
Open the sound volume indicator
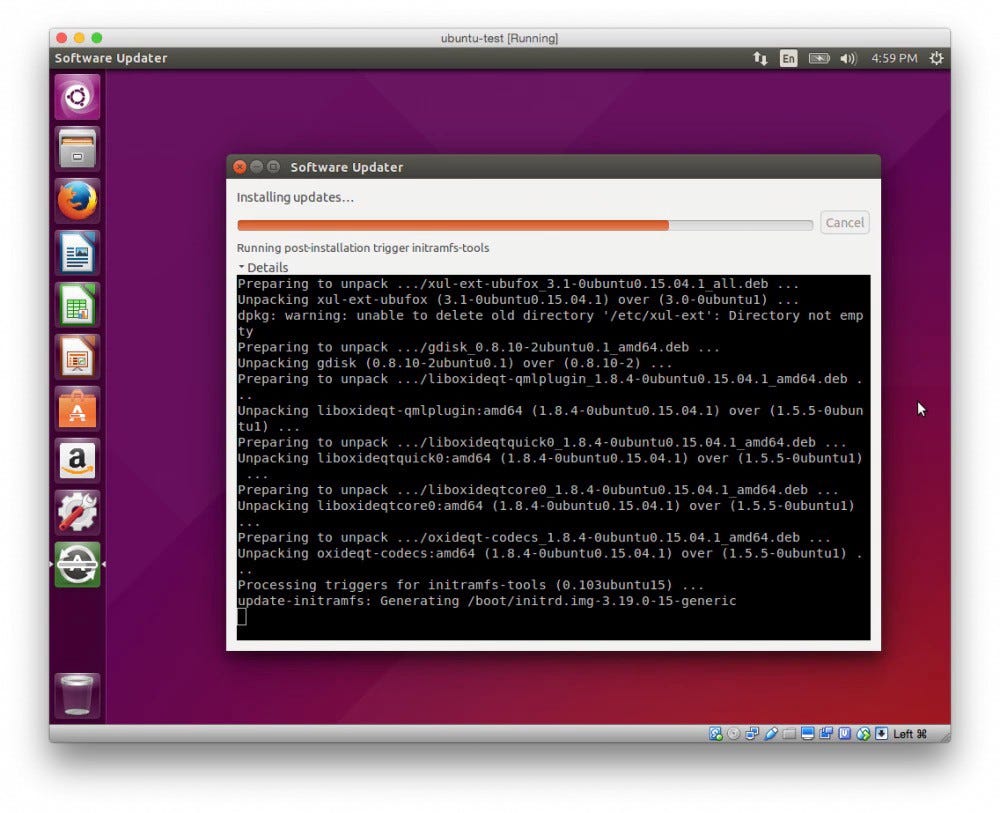[848, 59]
